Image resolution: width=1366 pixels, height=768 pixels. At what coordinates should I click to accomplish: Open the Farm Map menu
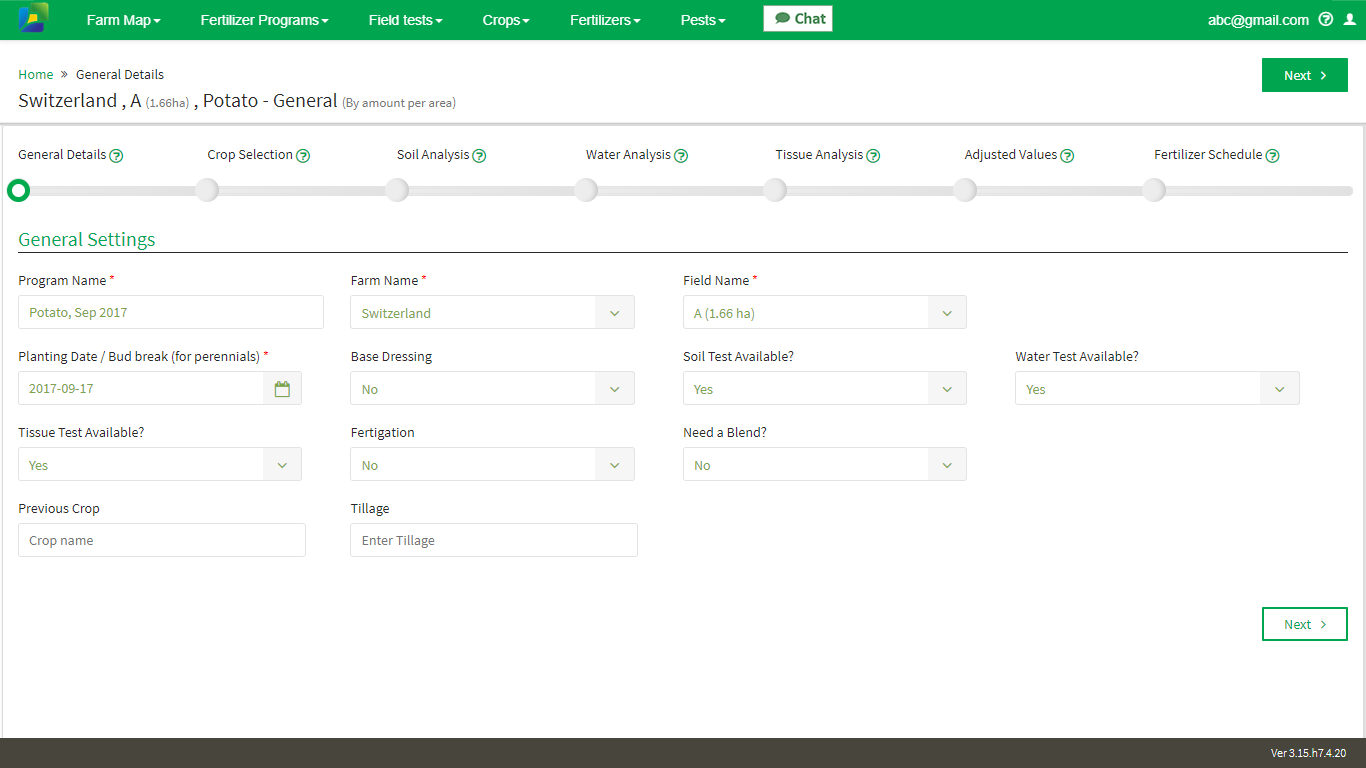pyautogui.click(x=123, y=20)
